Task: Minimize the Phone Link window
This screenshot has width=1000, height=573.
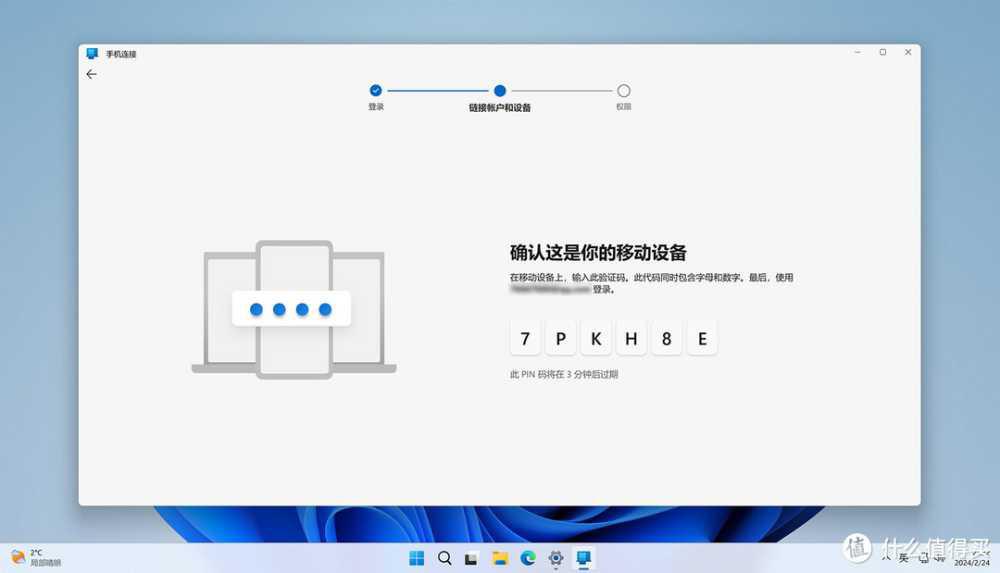Action: coord(858,52)
